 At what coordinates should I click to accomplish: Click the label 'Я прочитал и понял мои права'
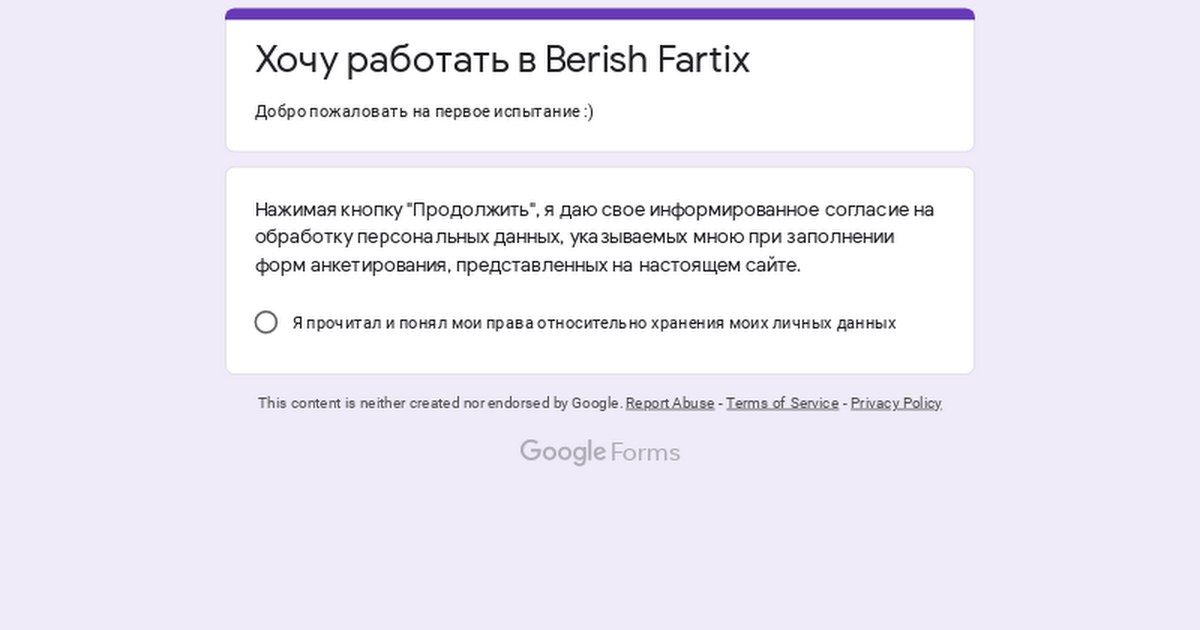[594, 323]
